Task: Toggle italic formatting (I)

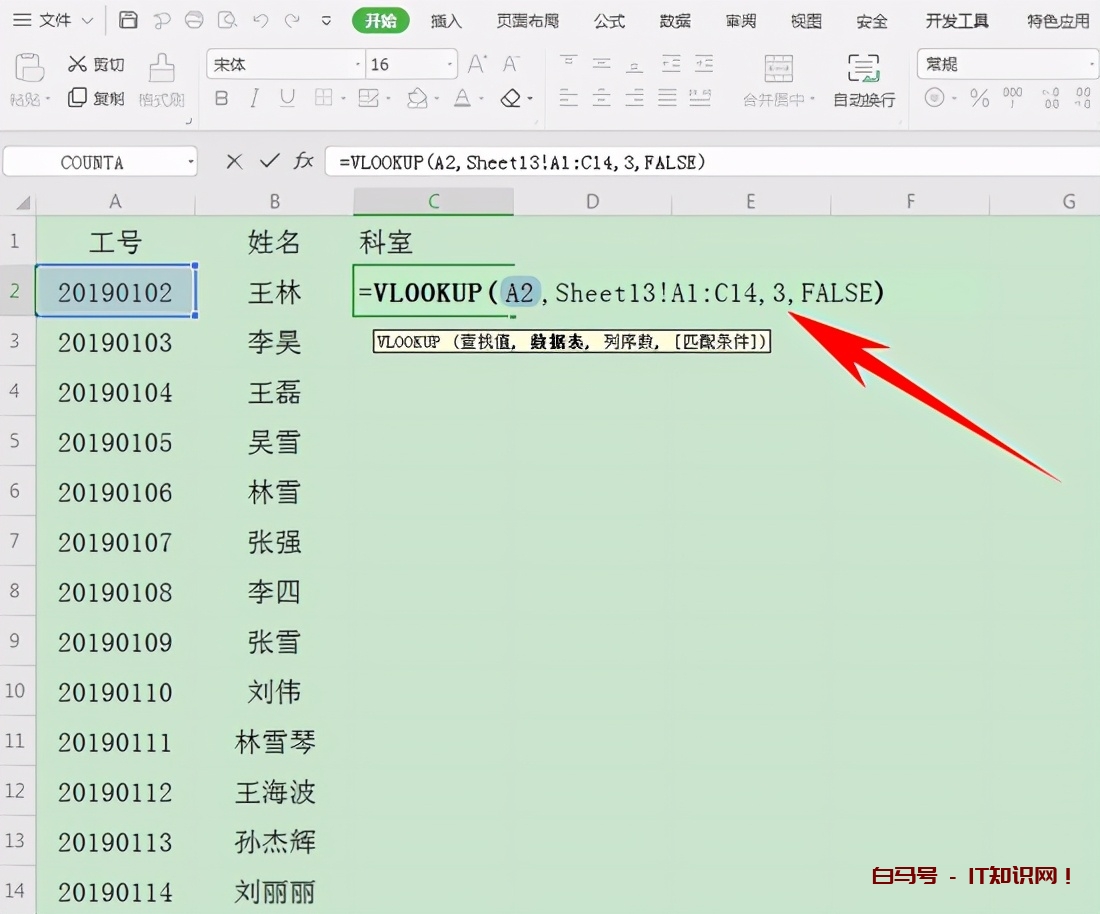Action: point(255,98)
